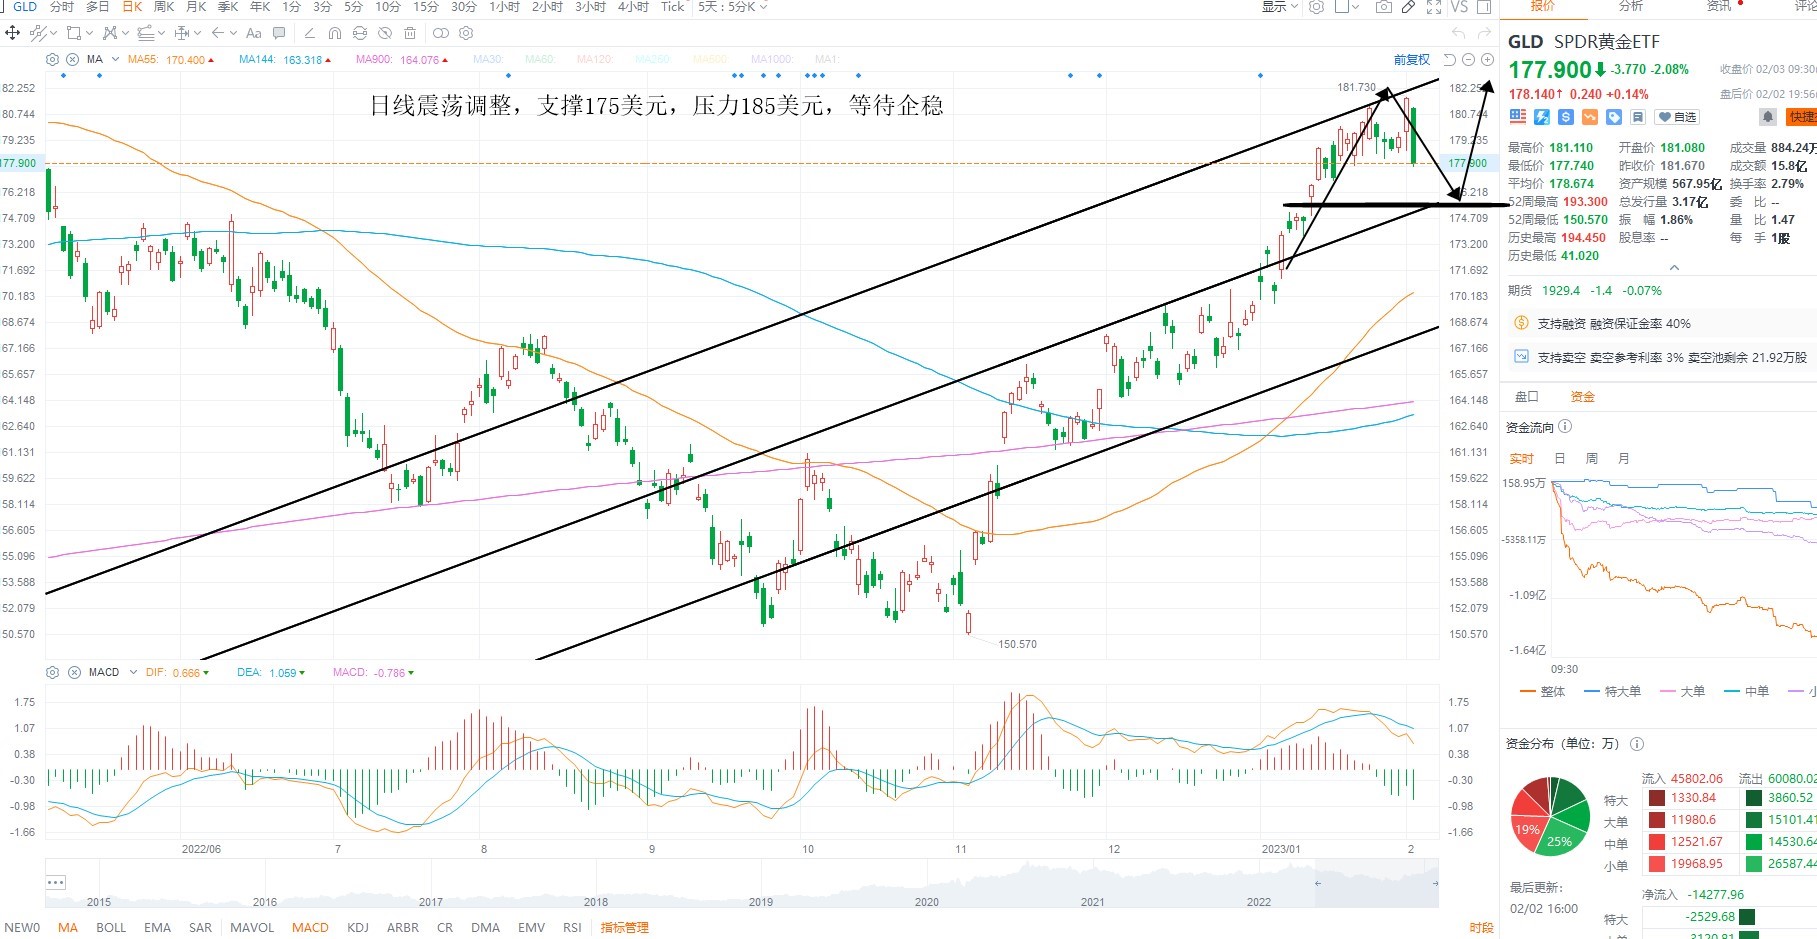Show fund flow by 周 period

tap(1592, 459)
